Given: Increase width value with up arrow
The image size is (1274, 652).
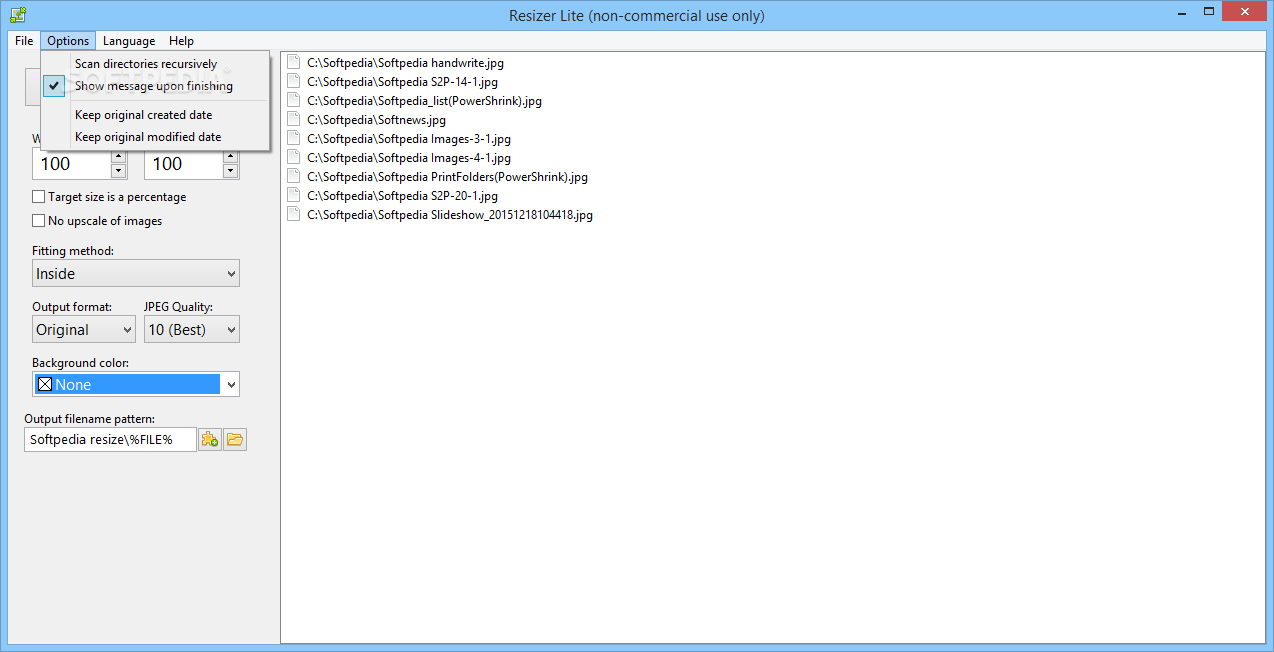Looking at the screenshot, I should point(118,156).
